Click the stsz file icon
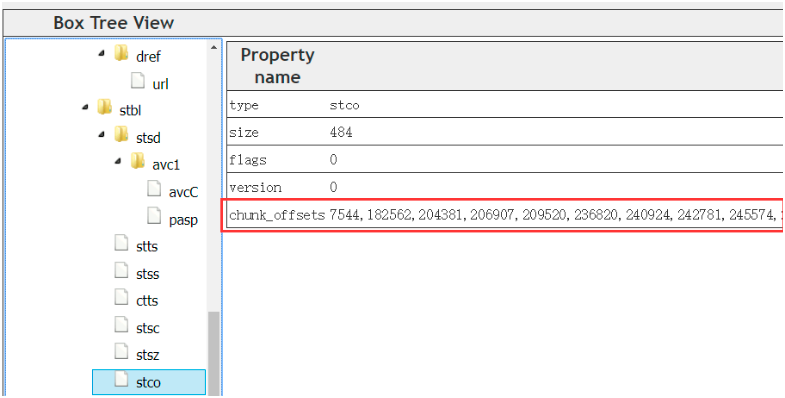Viewport: 785px width, 398px height. pyautogui.click(x=121, y=352)
